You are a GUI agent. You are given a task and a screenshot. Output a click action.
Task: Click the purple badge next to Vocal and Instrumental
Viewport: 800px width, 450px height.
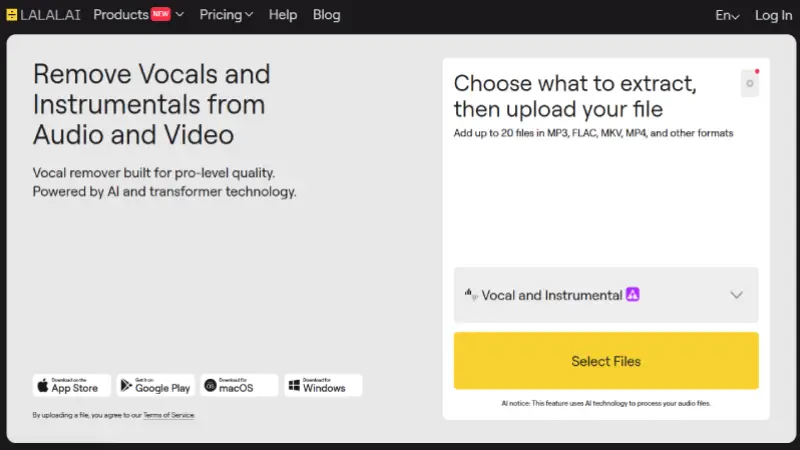point(633,294)
